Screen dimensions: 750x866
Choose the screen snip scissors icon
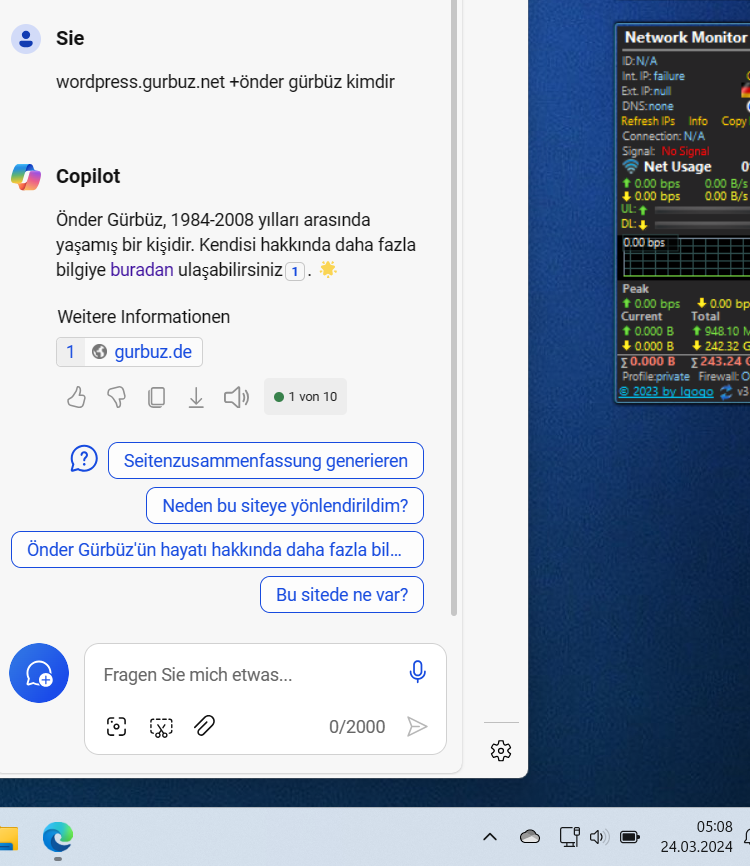(x=161, y=727)
